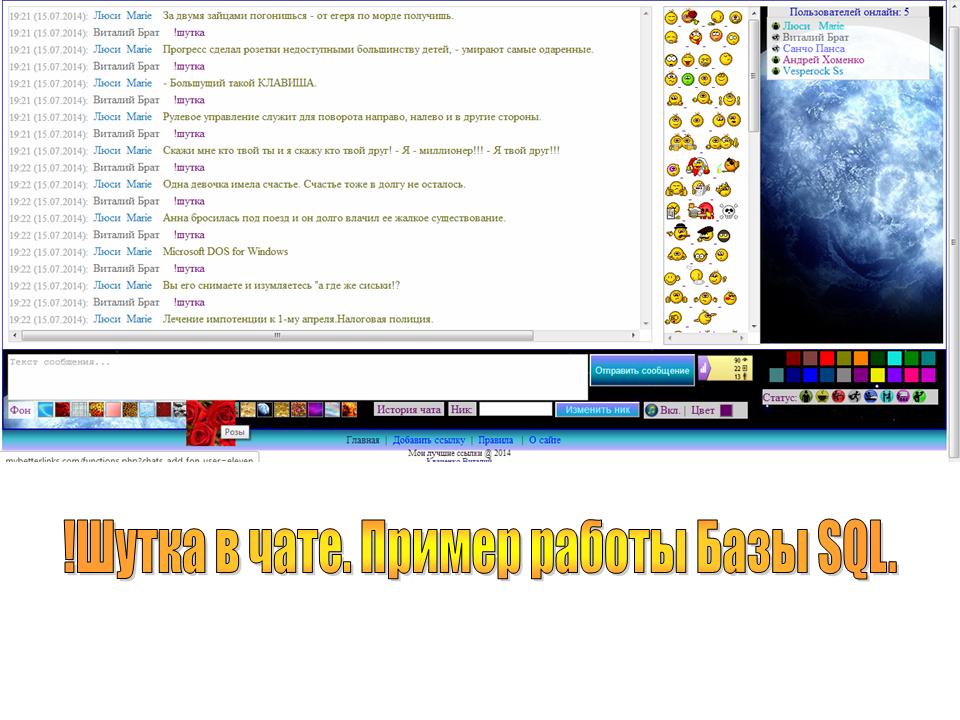
Task: Focus the Текст сообщения message field
Action: pyautogui.click(x=297, y=376)
